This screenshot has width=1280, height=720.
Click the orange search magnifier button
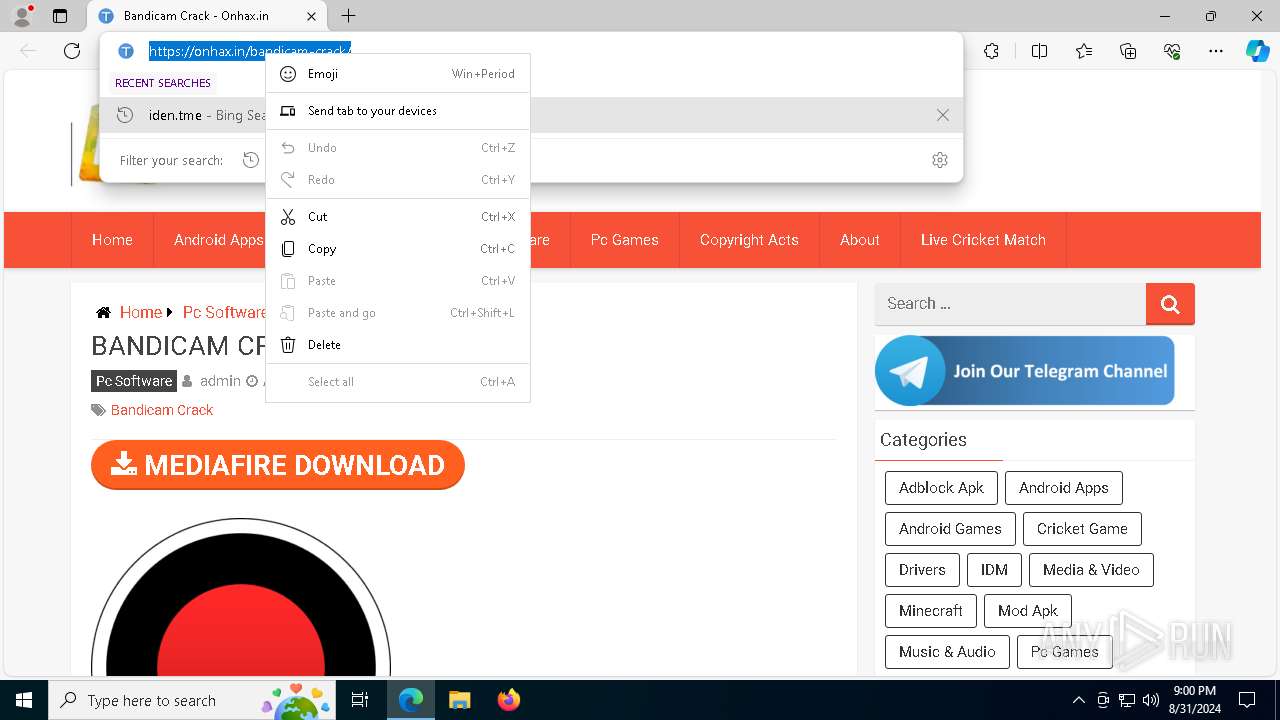point(1170,304)
